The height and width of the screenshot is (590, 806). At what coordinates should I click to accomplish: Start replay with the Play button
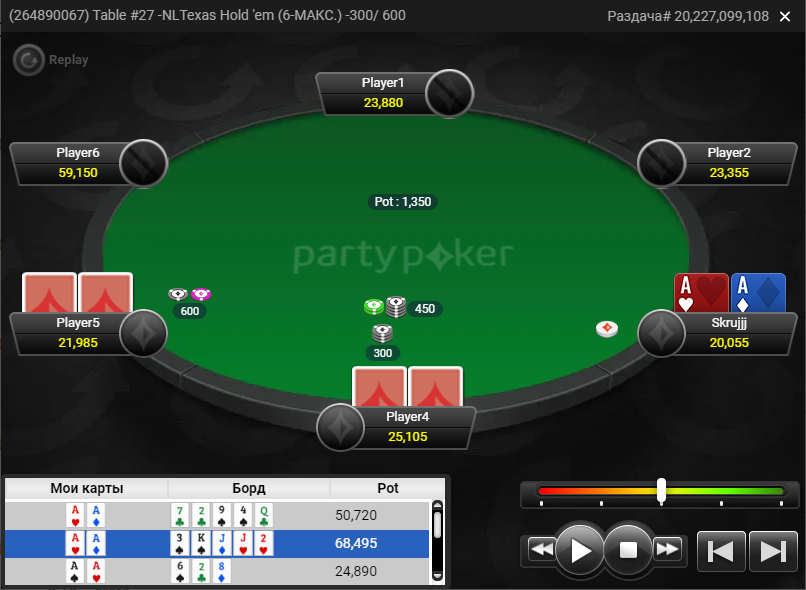[580, 550]
